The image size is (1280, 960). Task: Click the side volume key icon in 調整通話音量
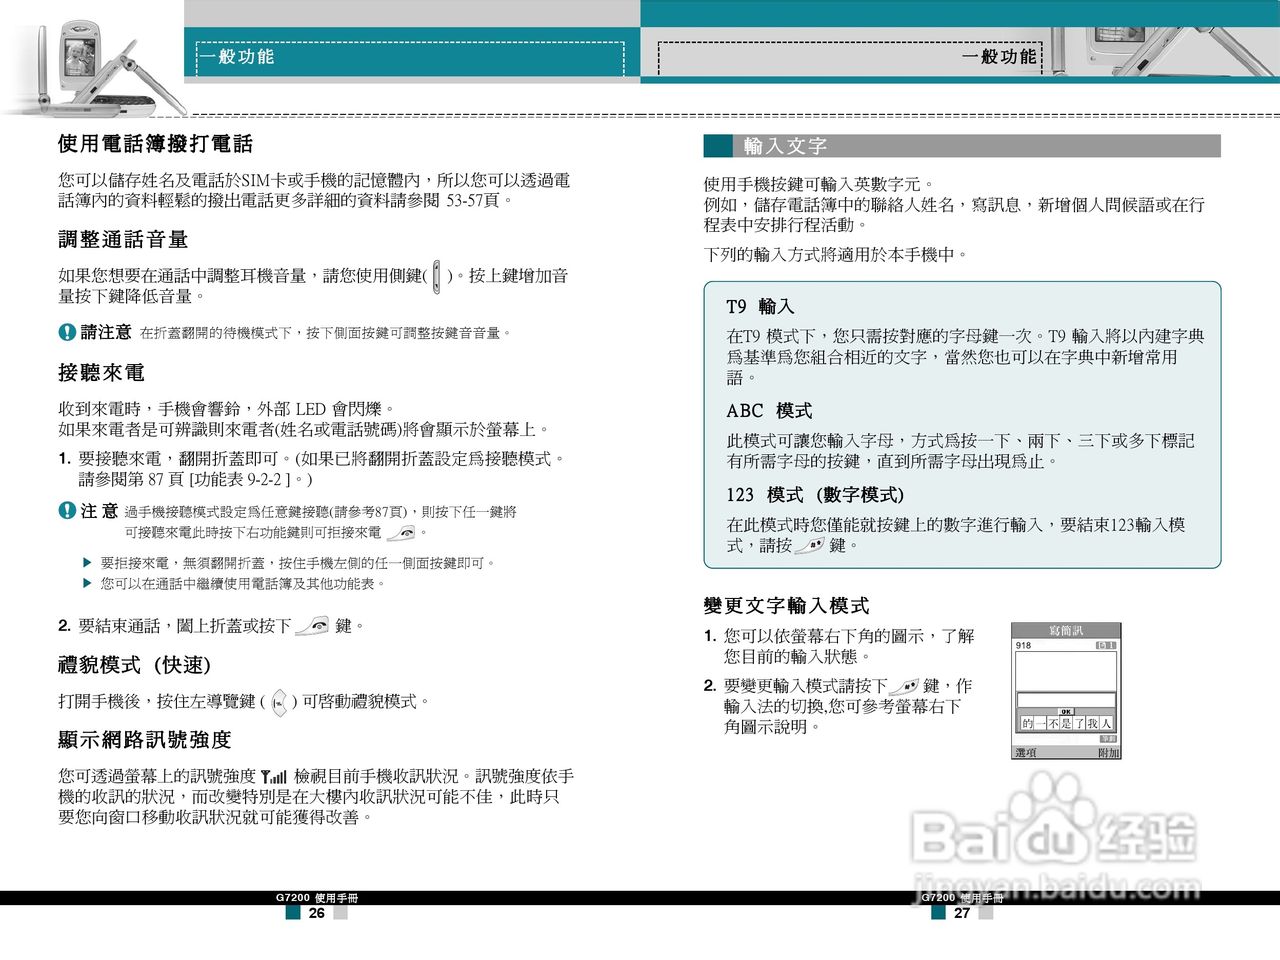click(437, 277)
